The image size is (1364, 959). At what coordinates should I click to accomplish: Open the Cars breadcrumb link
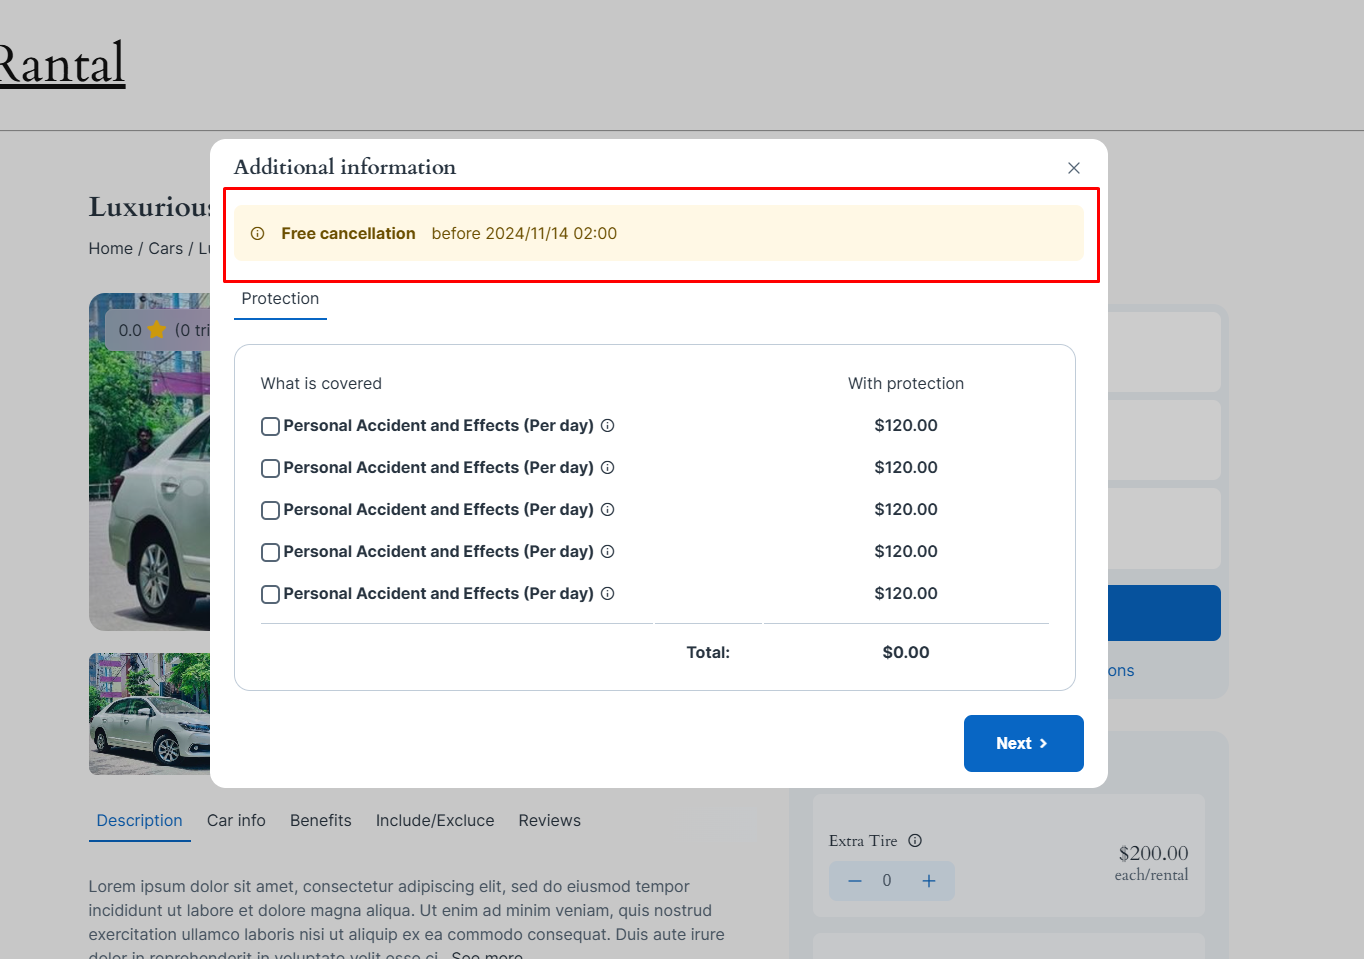pos(166,249)
